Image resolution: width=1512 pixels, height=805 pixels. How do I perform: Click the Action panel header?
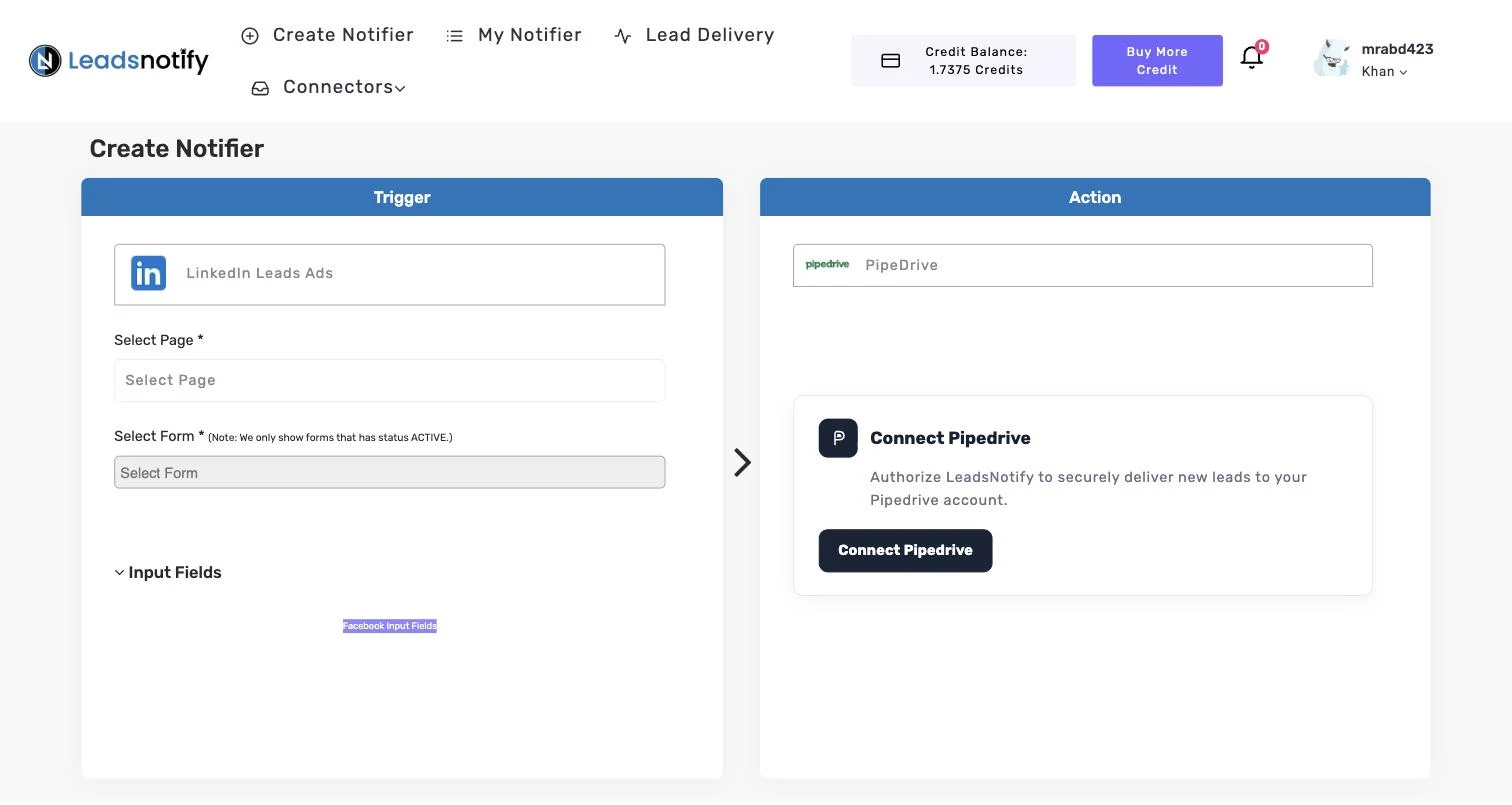[x=1095, y=197]
